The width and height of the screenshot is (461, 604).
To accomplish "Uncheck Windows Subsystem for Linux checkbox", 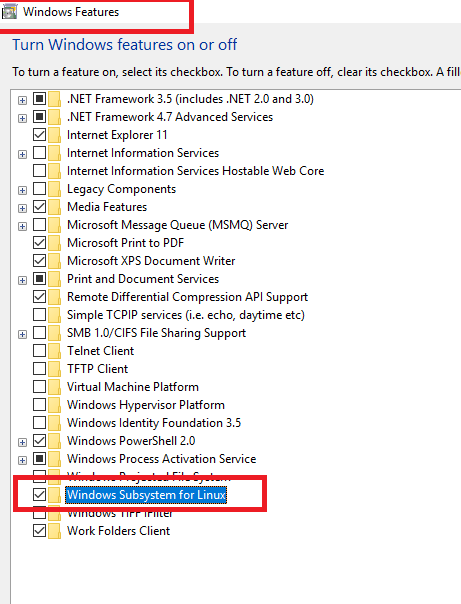I will point(39,495).
